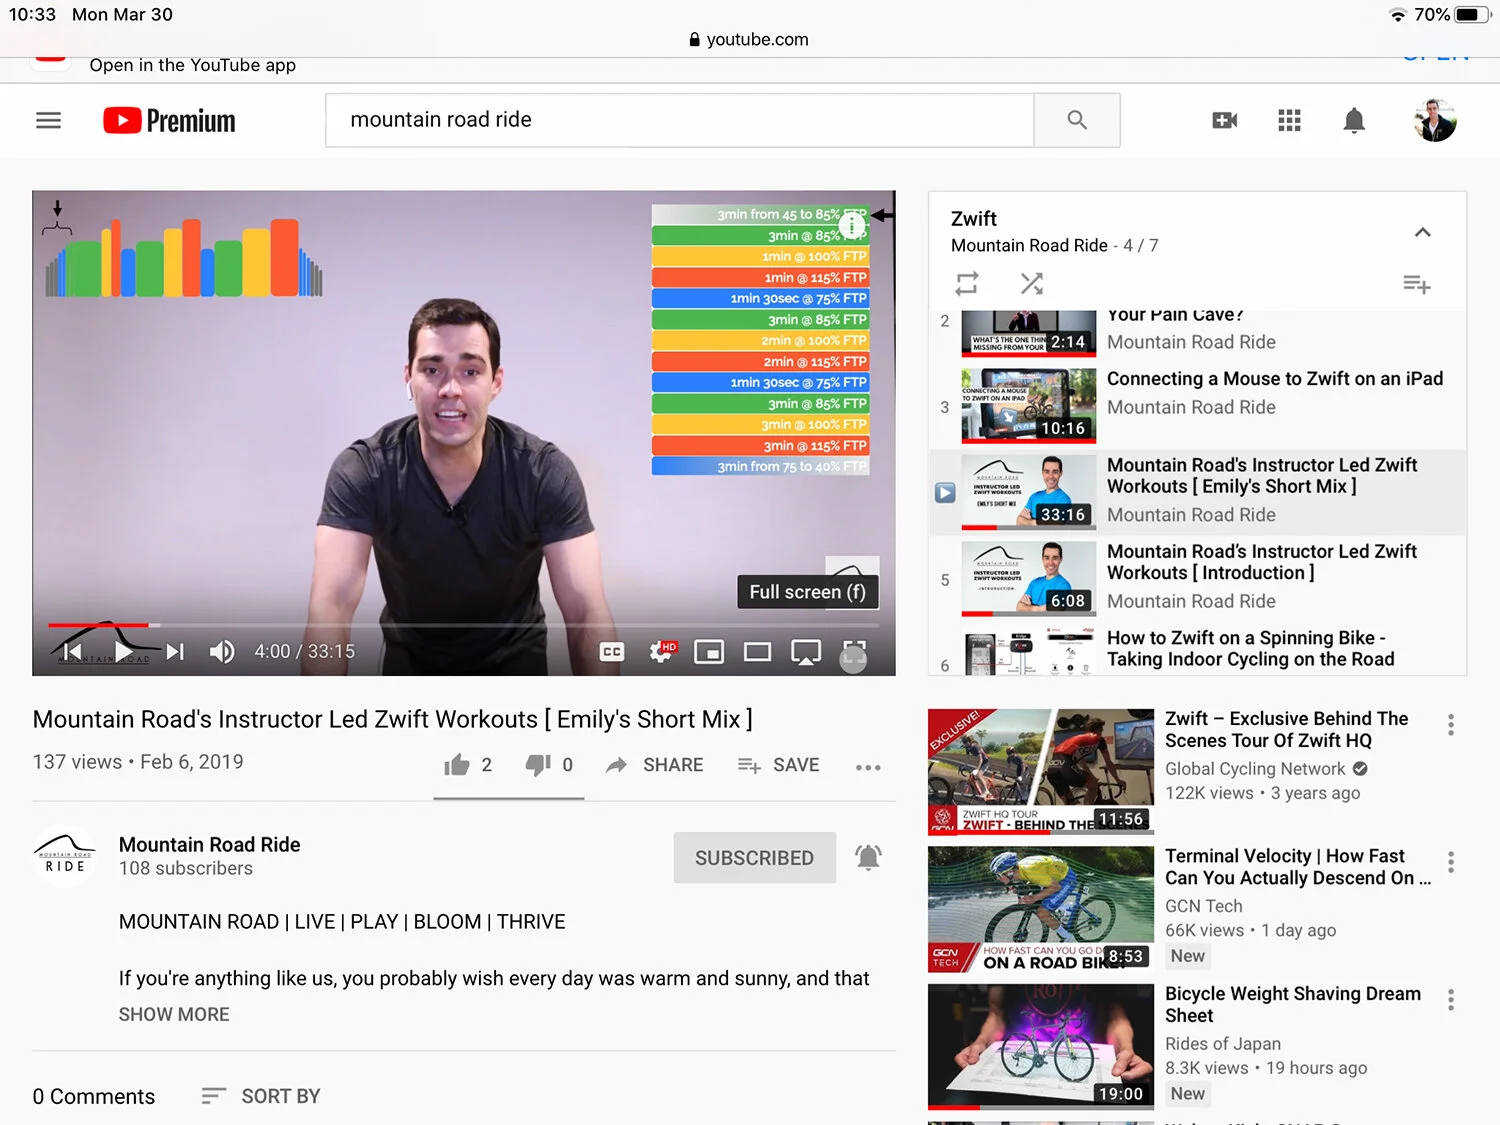Skip to the next video
The image size is (1500, 1125).
coord(176,652)
